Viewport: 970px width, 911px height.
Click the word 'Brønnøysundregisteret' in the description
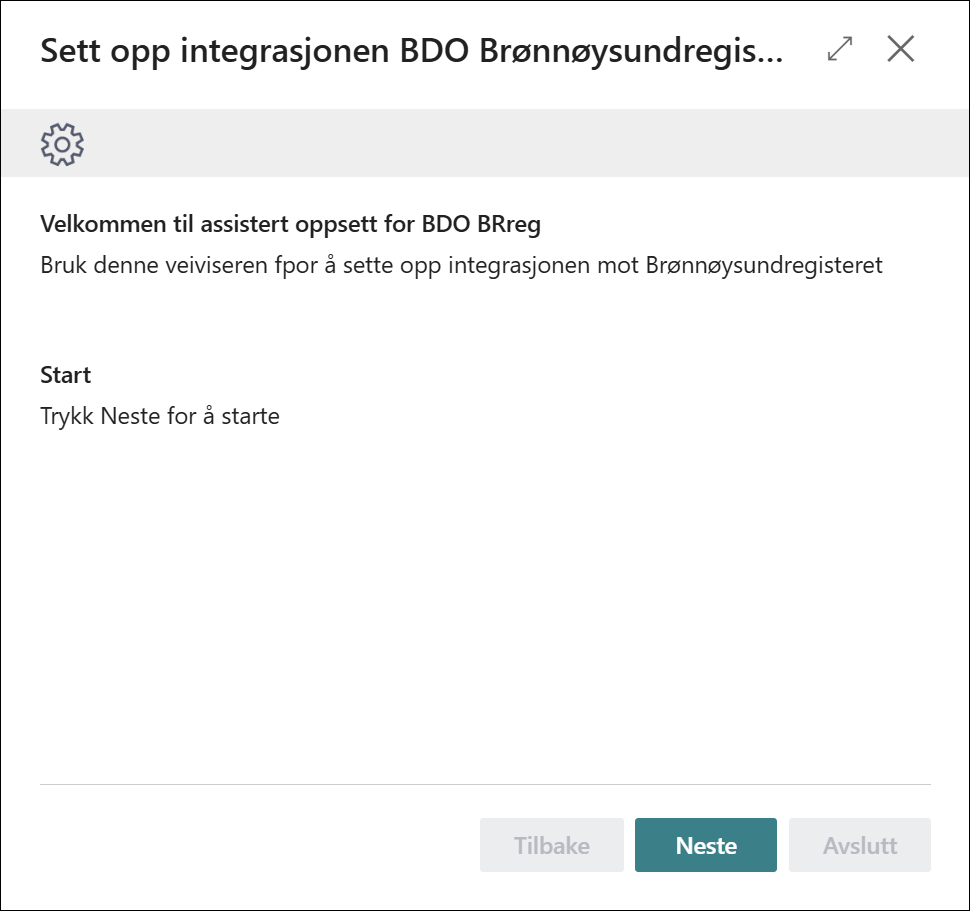(764, 266)
